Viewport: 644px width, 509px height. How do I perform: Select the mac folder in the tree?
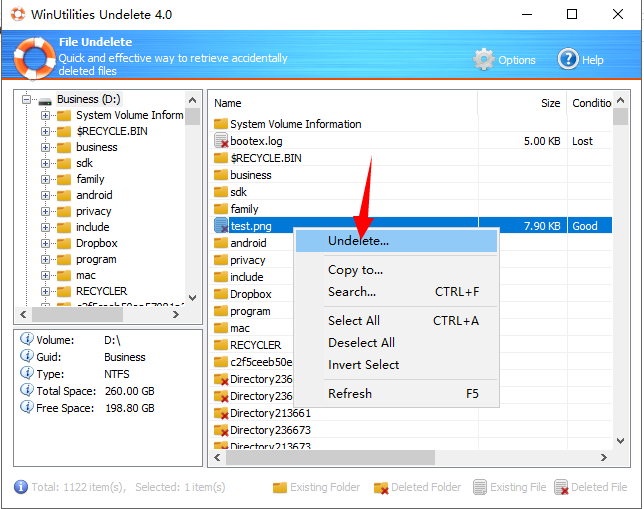pos(85,276)
